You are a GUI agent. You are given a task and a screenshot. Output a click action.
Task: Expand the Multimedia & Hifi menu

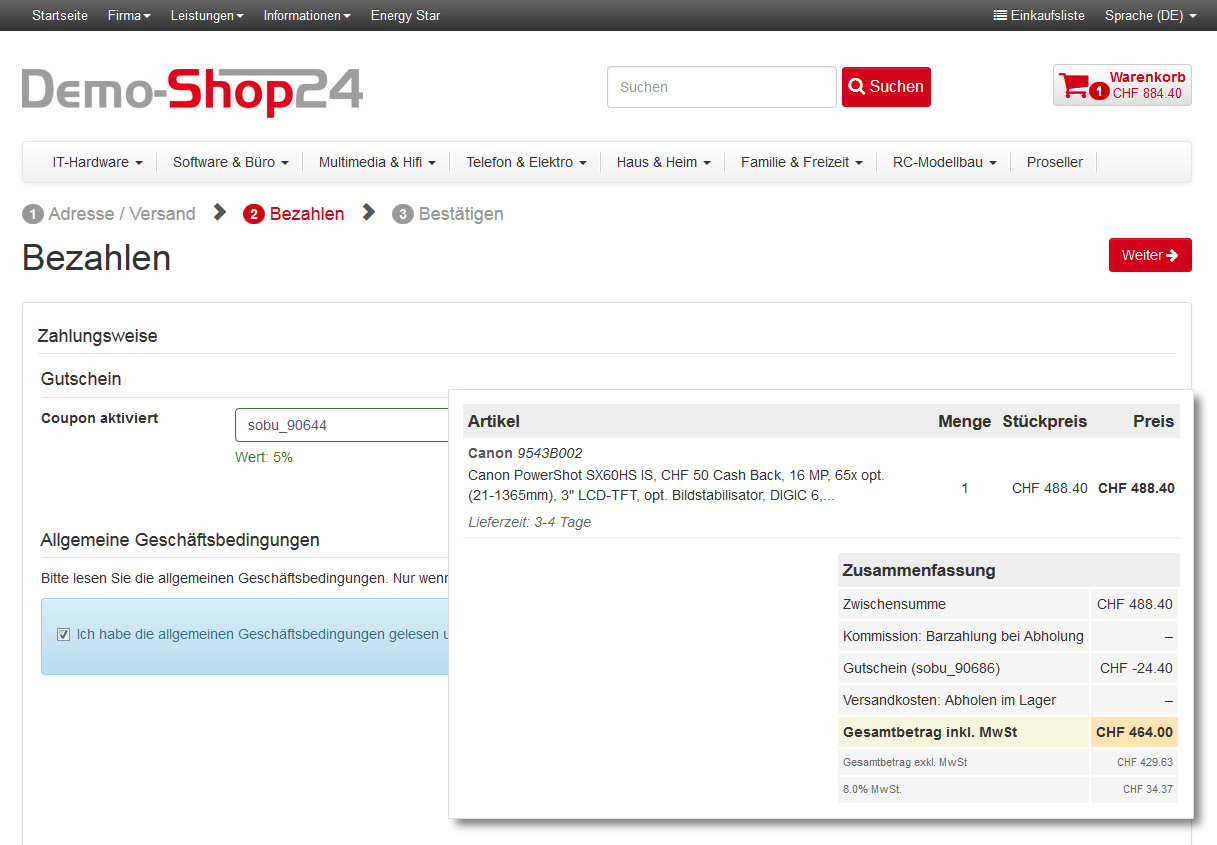(x=376, y=162)
